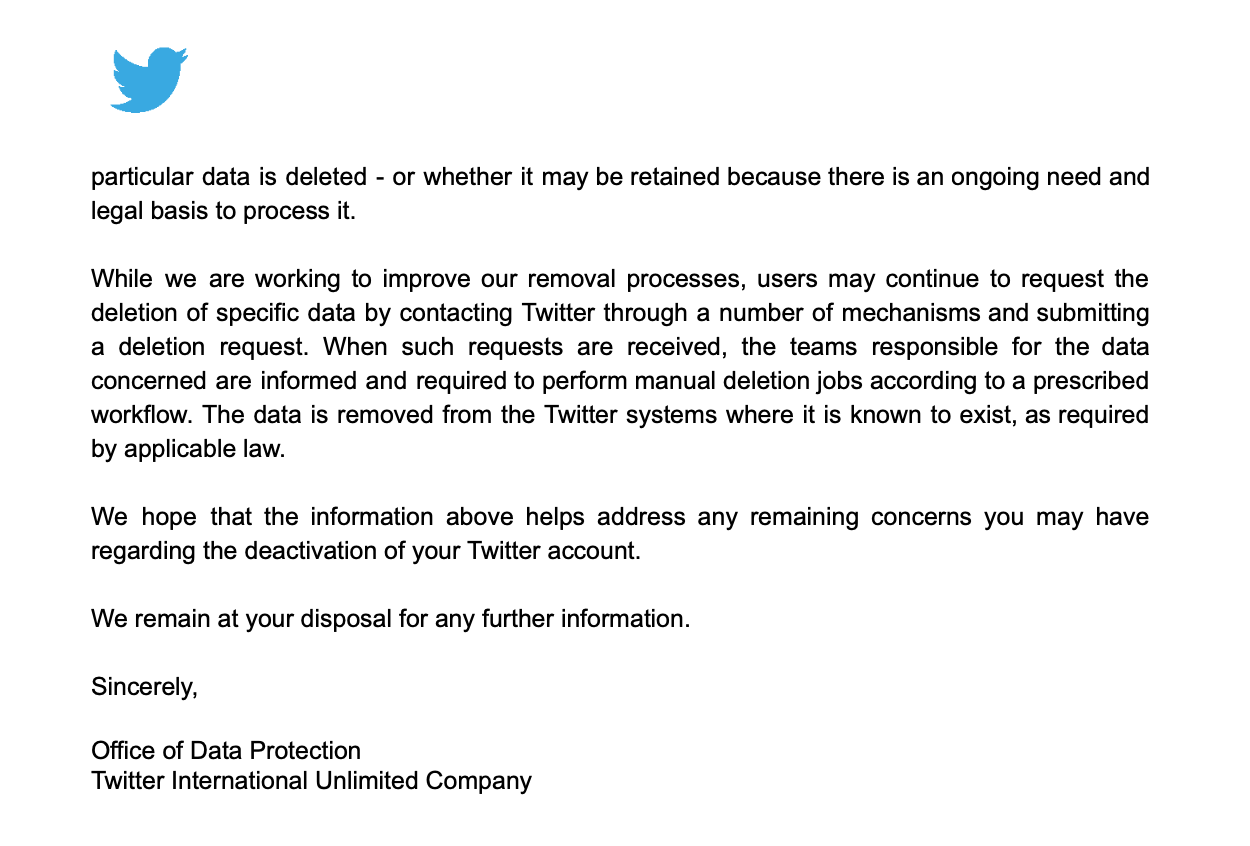The image size is (1250, 846).
Task: Click the blue Twitter bird logo
Action: click(149, 79)
